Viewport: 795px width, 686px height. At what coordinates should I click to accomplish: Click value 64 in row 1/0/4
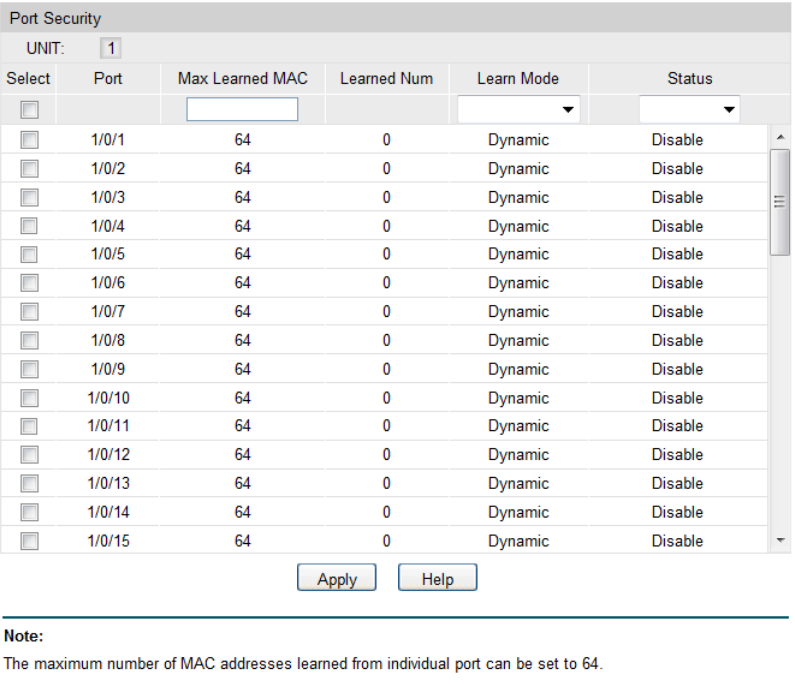click(x=243, y=226)
